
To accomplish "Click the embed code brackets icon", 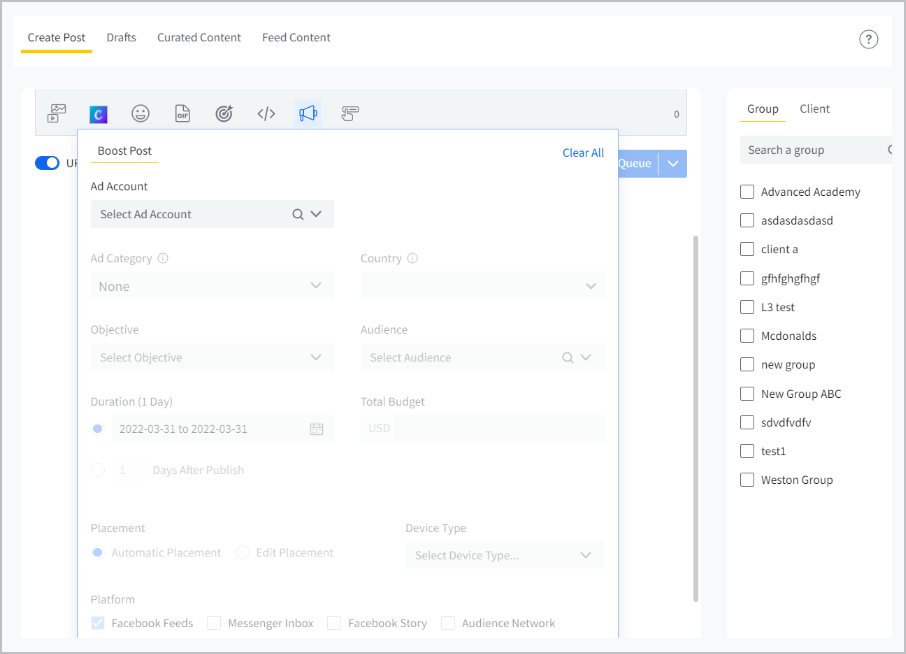I will pyautogui.click(x=266, y=113).
